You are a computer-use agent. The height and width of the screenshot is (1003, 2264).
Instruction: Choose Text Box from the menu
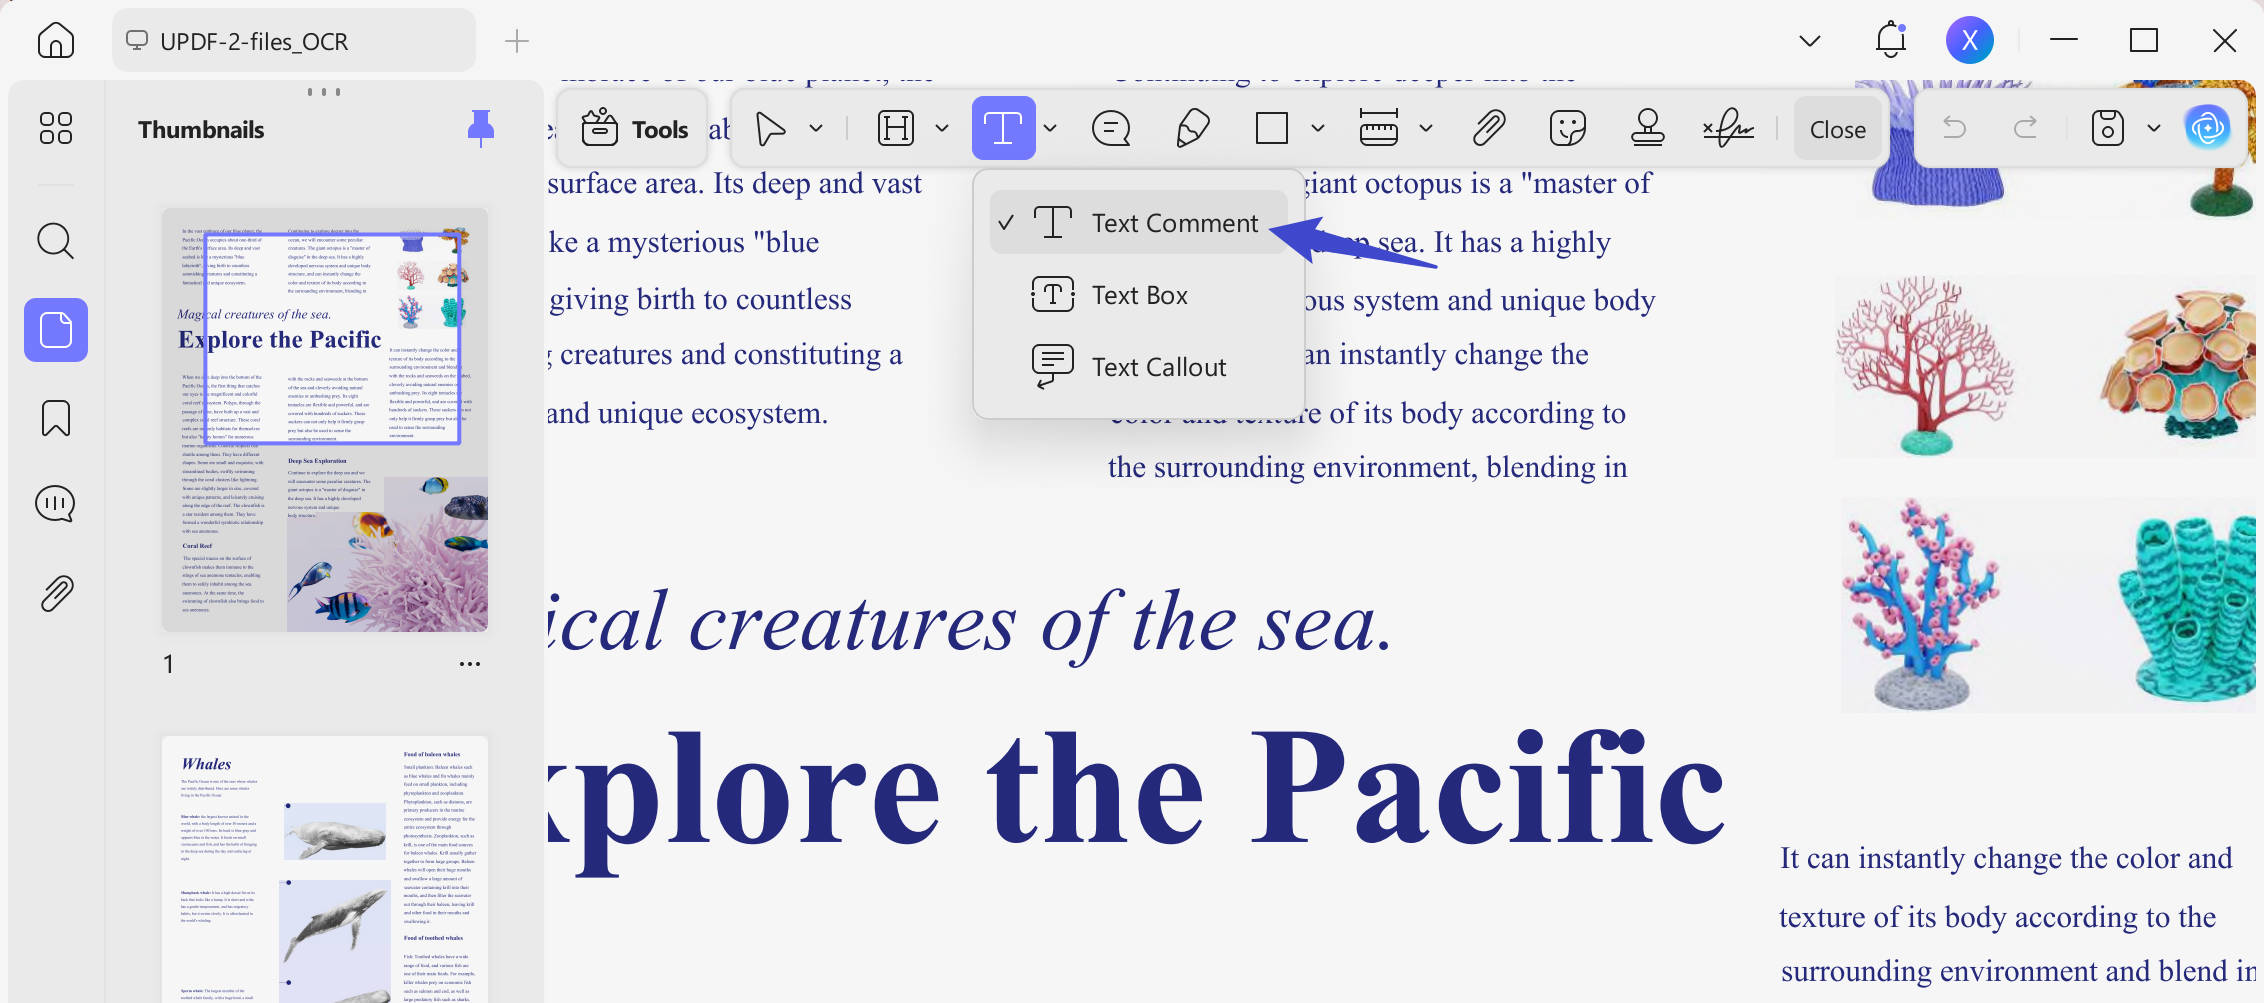pos(1138,295)
